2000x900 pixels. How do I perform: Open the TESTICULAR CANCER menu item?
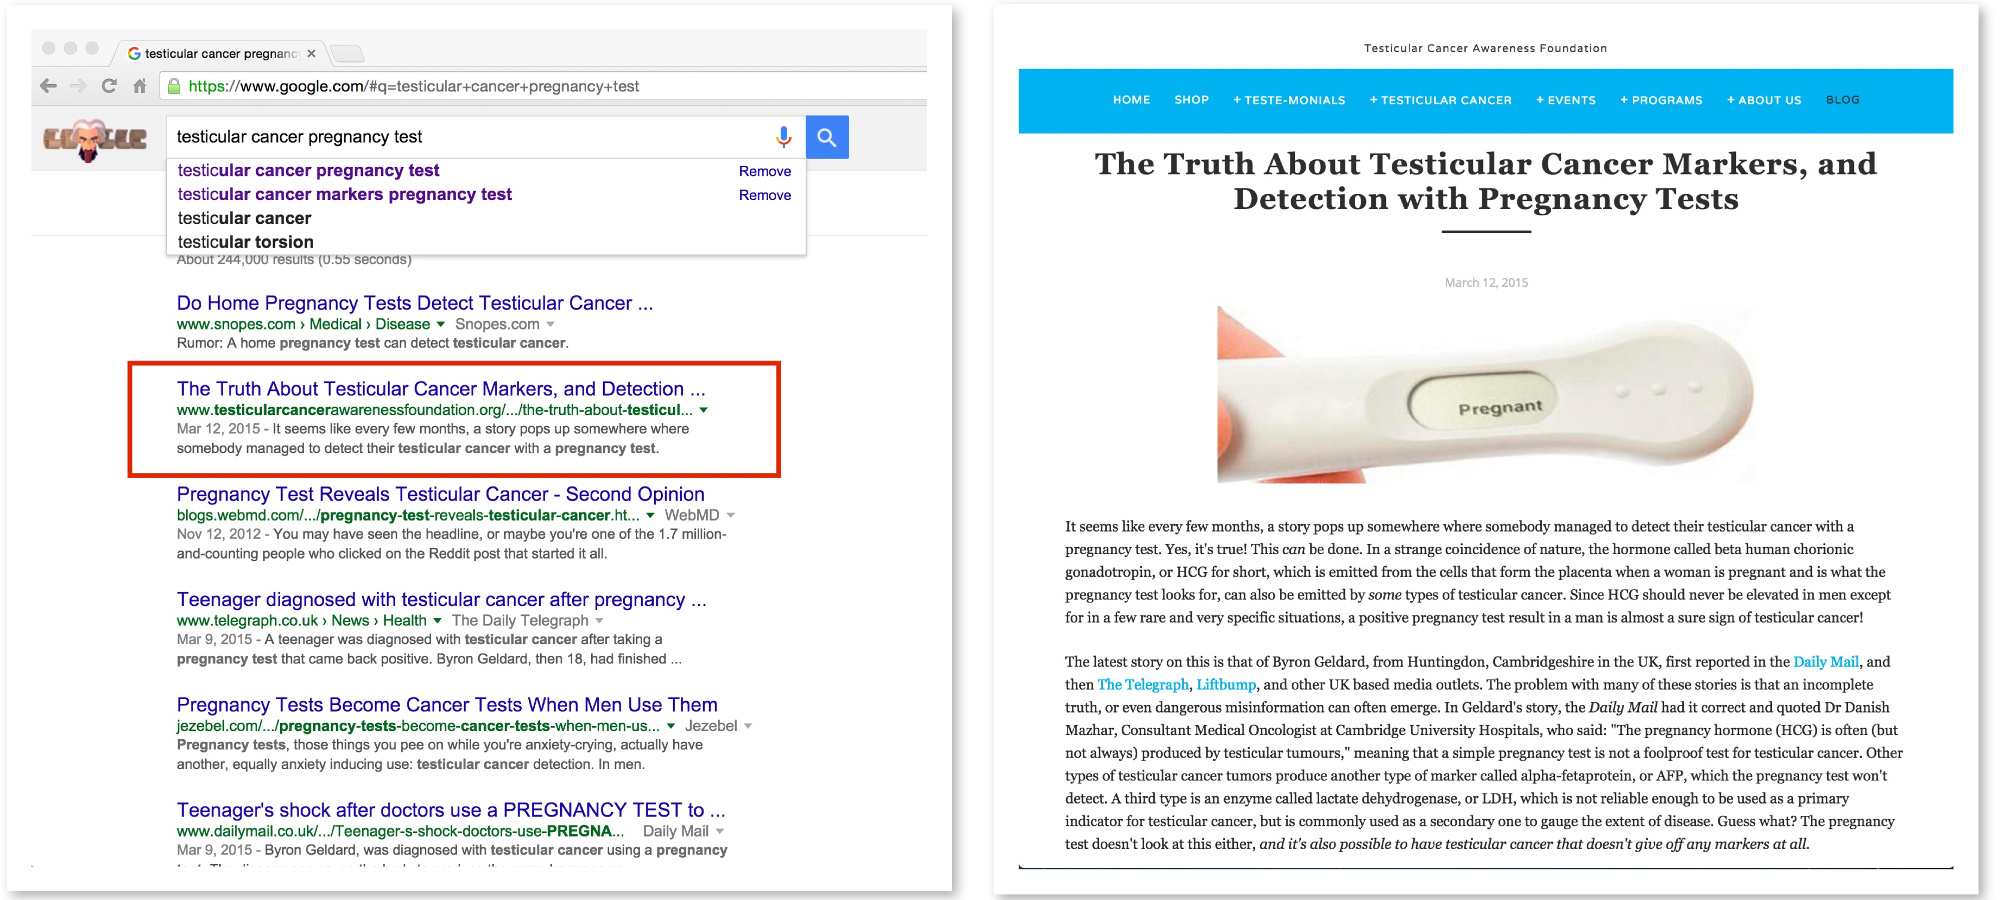pyautogui.click(x=1441, y=100)
